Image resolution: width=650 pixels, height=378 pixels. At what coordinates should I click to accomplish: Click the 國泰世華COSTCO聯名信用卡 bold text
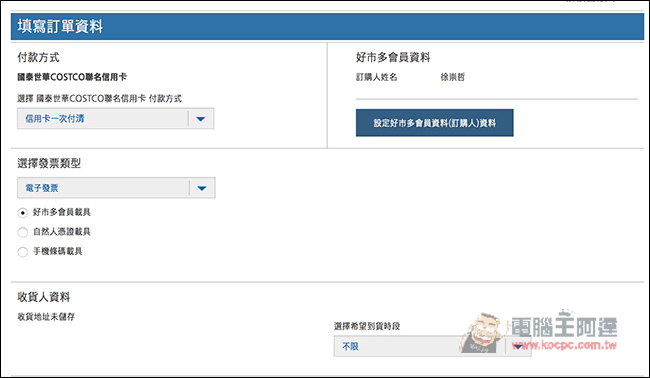[72, 77]
